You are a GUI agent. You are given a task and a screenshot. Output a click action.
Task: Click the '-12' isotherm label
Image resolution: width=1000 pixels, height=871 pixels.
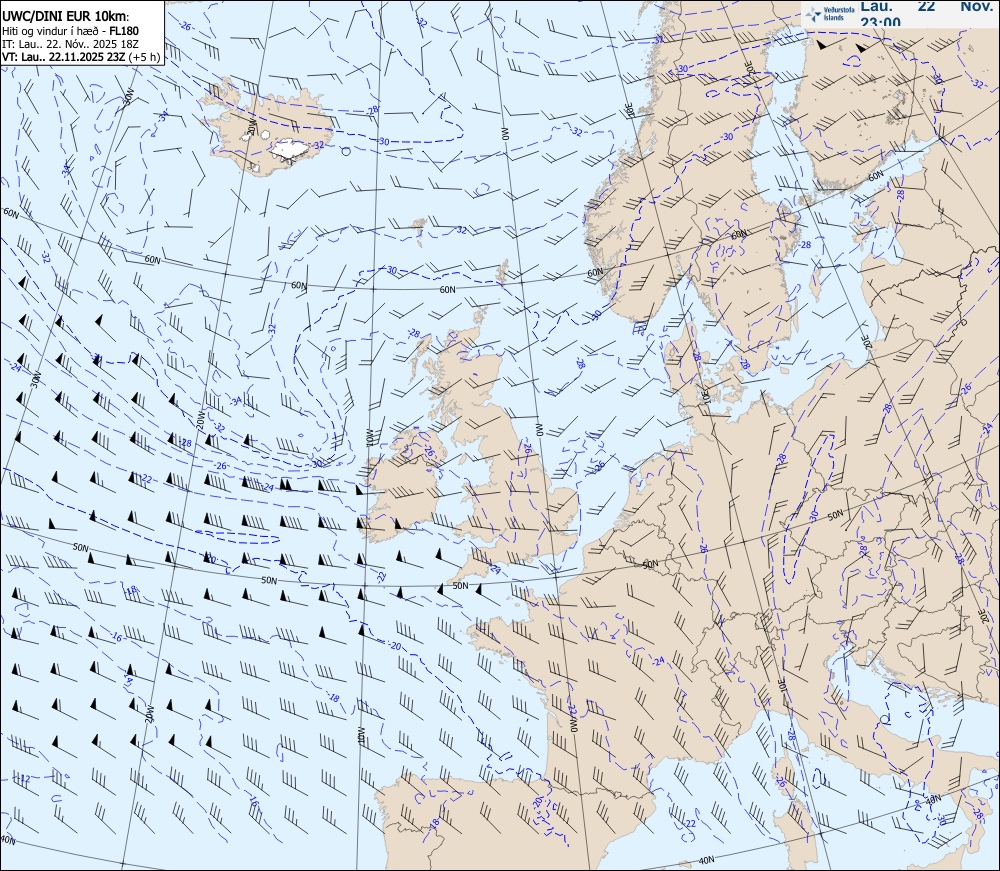24,779
